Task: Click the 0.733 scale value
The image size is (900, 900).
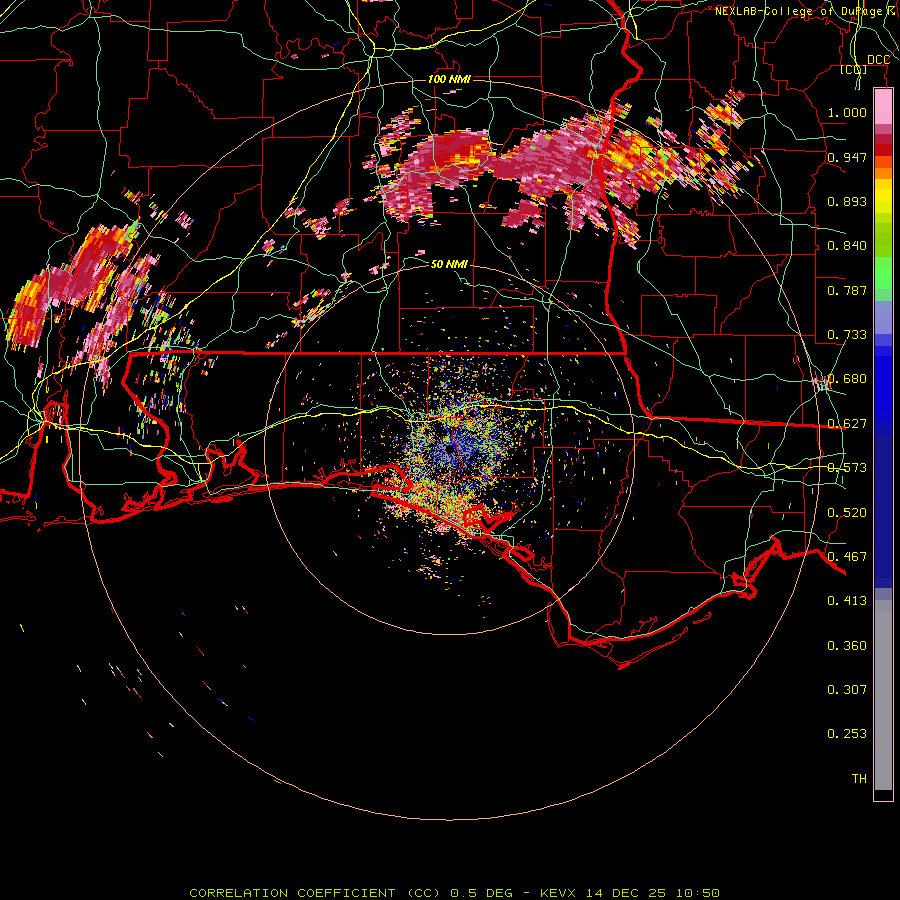Action: 847,335
